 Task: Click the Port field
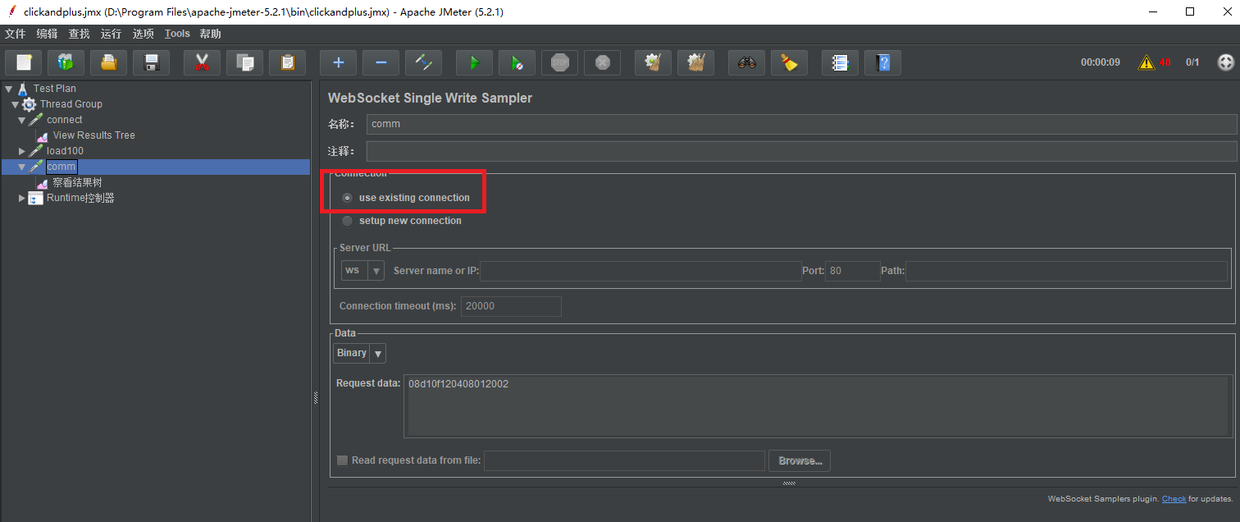[x=853, y=271]
